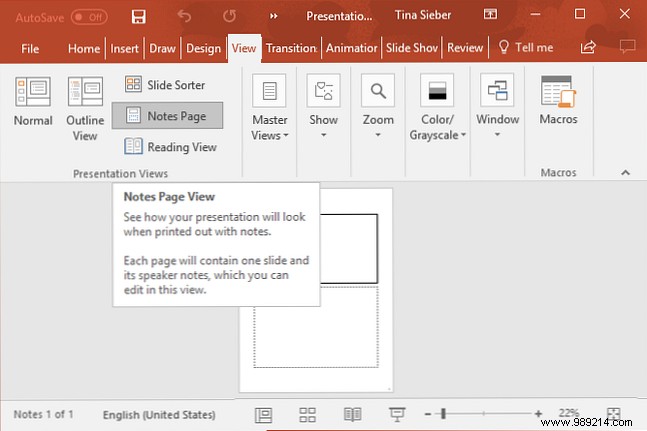This screenshot has width=647, height=431.
Task: Open the Window dropdown
Action: [497, 106]
